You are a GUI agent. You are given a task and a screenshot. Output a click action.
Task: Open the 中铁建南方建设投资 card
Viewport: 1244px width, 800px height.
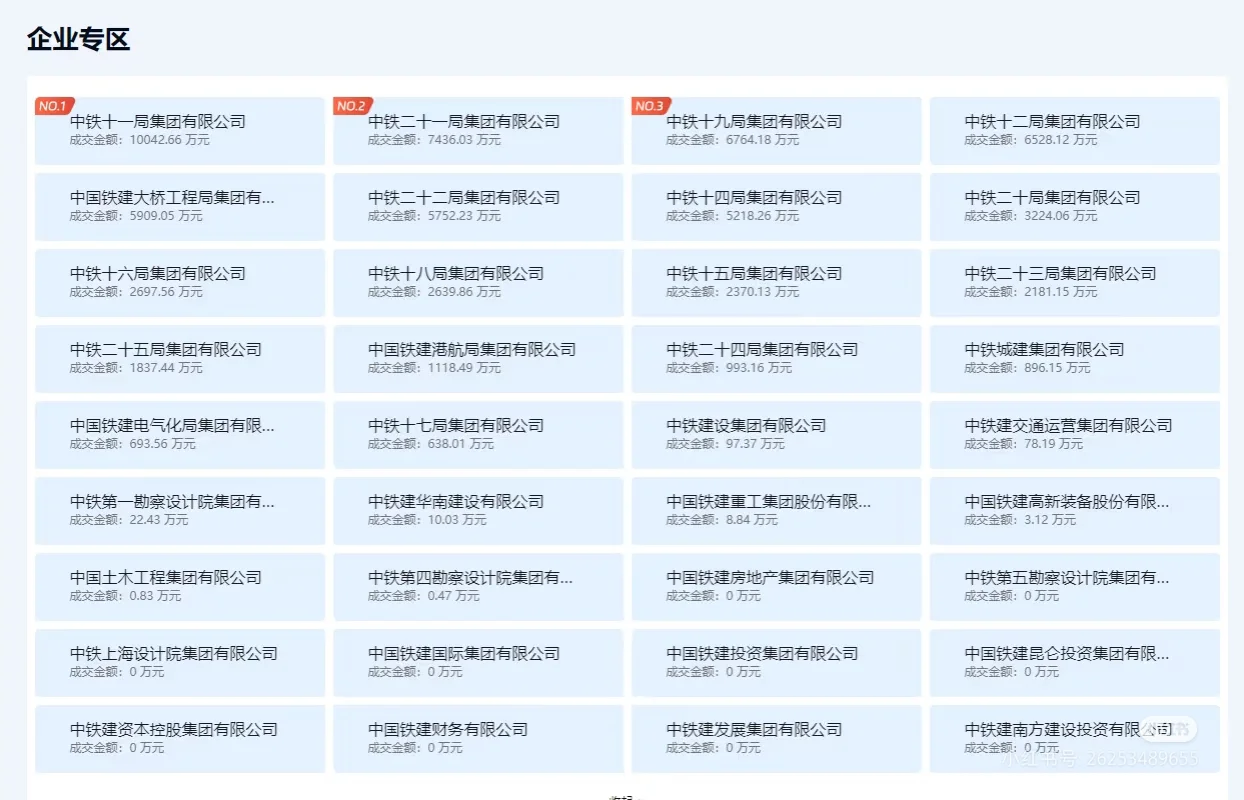click(1075, 739)
